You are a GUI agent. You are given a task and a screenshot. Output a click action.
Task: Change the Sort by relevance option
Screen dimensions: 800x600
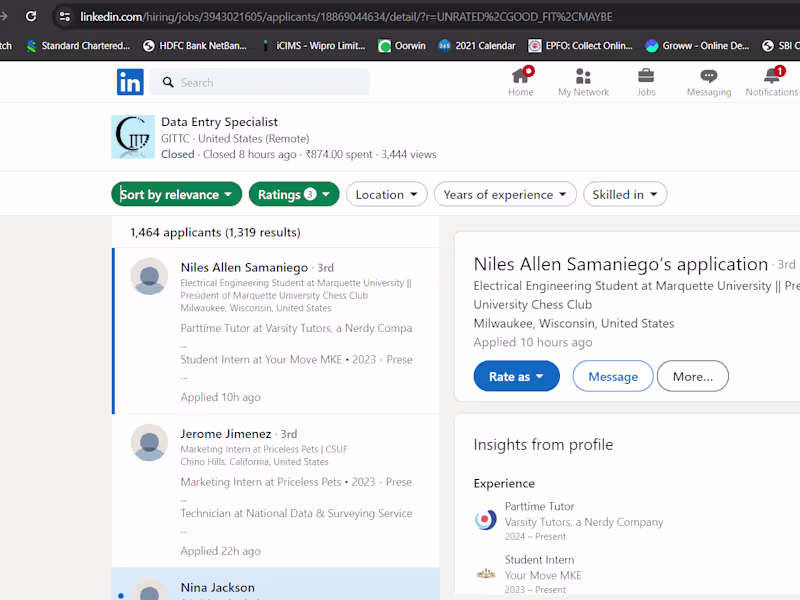[x=176, y=194]
